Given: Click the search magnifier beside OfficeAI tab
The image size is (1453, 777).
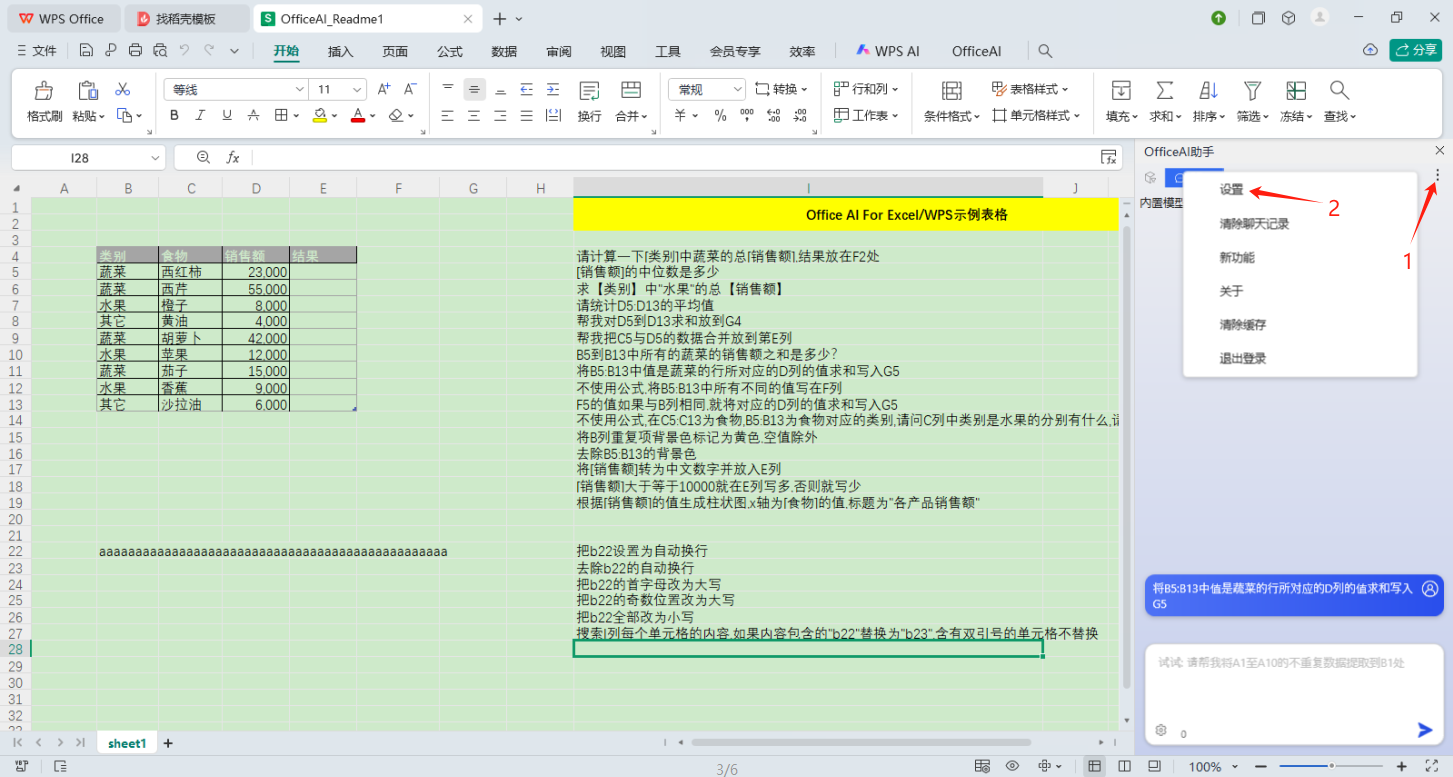Looking at the screenshot, I should click(x=1045, y=51).
